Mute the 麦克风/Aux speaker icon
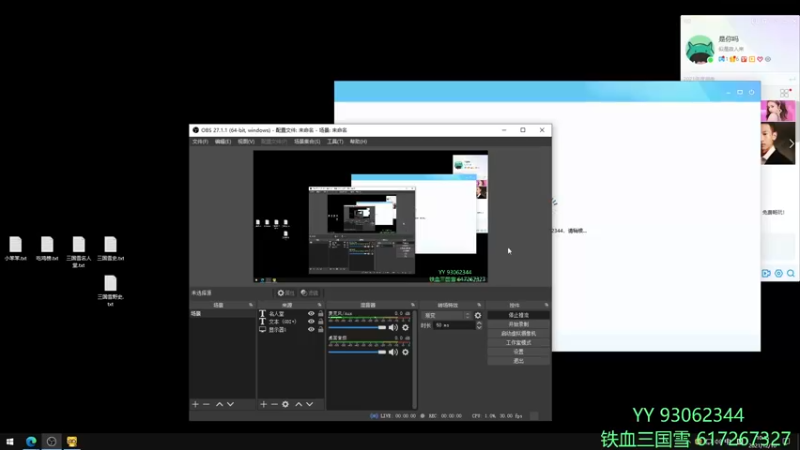This screenshot has height=450, width=800. tap(393, 328)
